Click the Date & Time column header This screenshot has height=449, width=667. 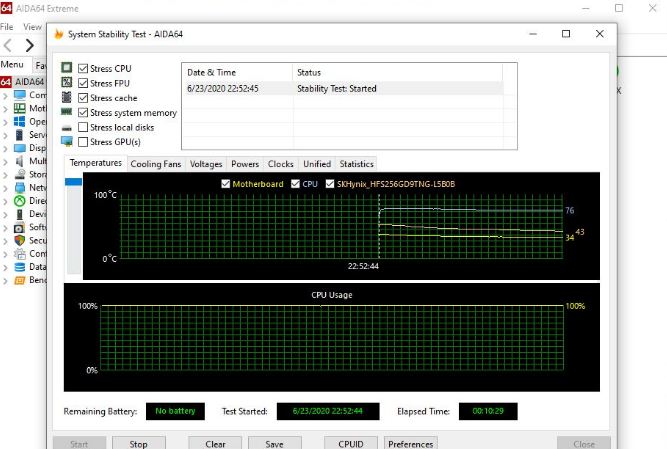(237, 72)
